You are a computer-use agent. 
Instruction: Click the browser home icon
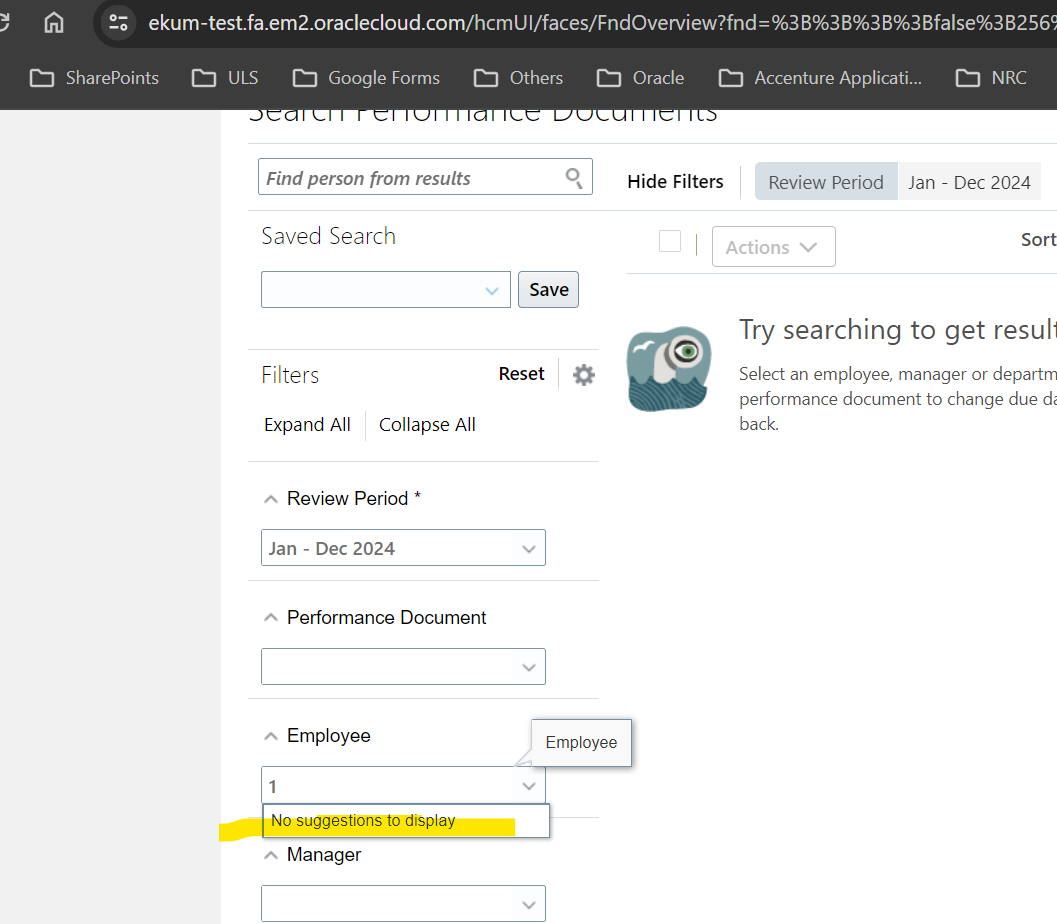coord(53,22)
